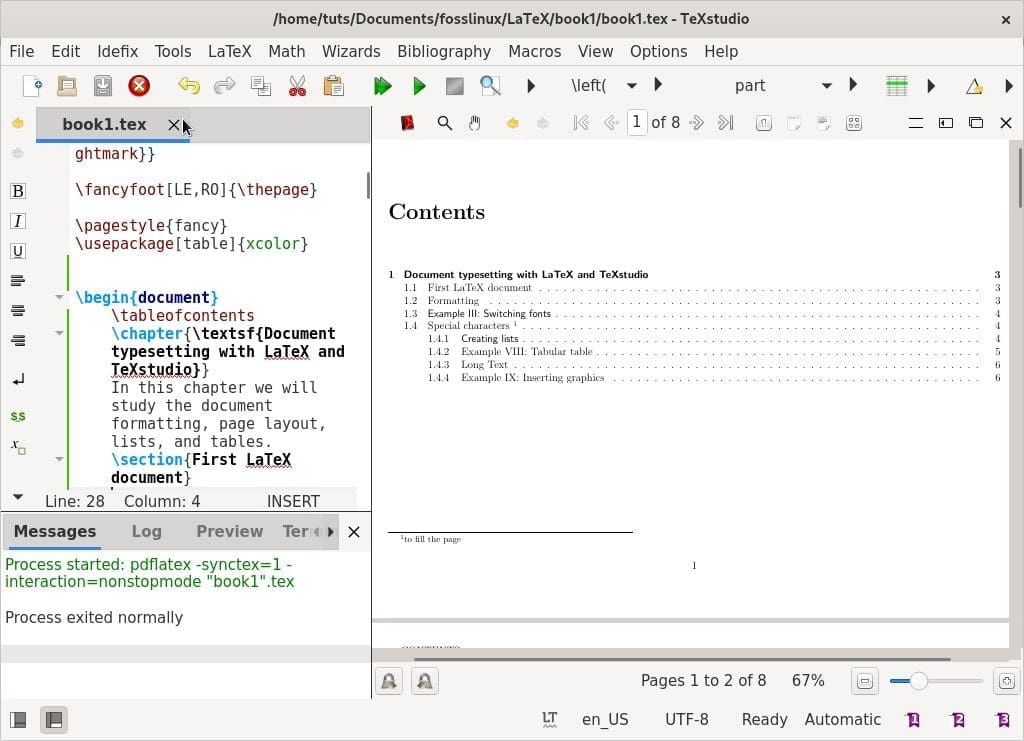The width and height of the screenshot is (1024, 741).
Task: Open the Automatic root-document selector in the status bar
Action: [842, 719]
